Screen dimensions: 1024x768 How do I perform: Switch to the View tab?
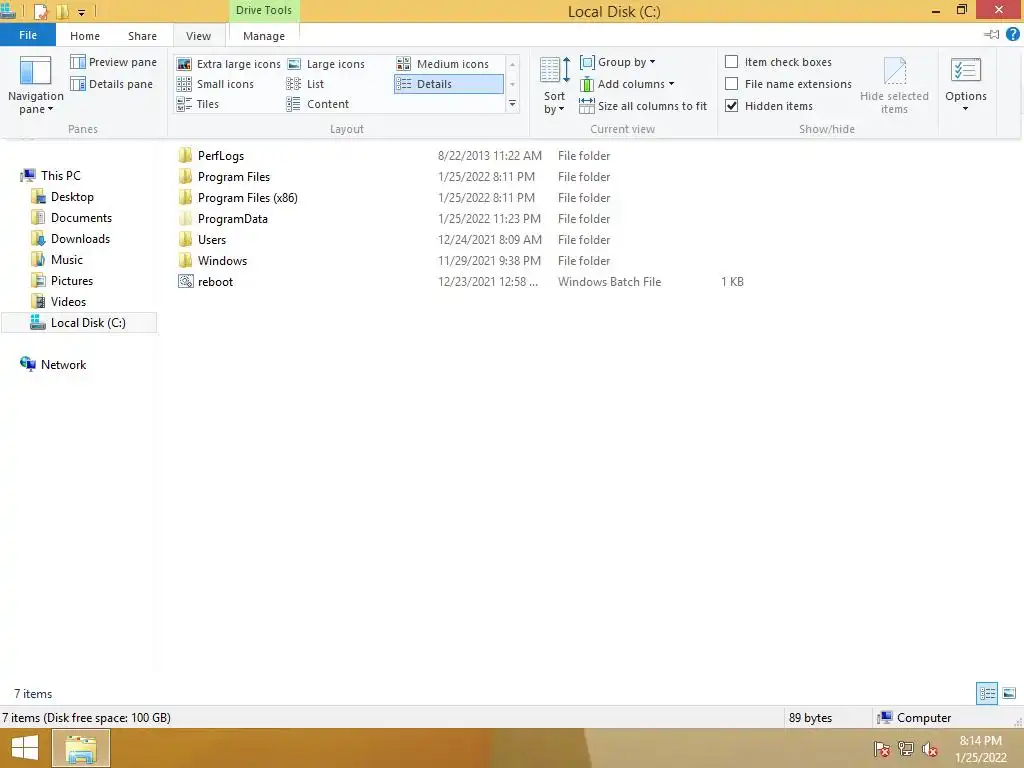pos(199,36)
